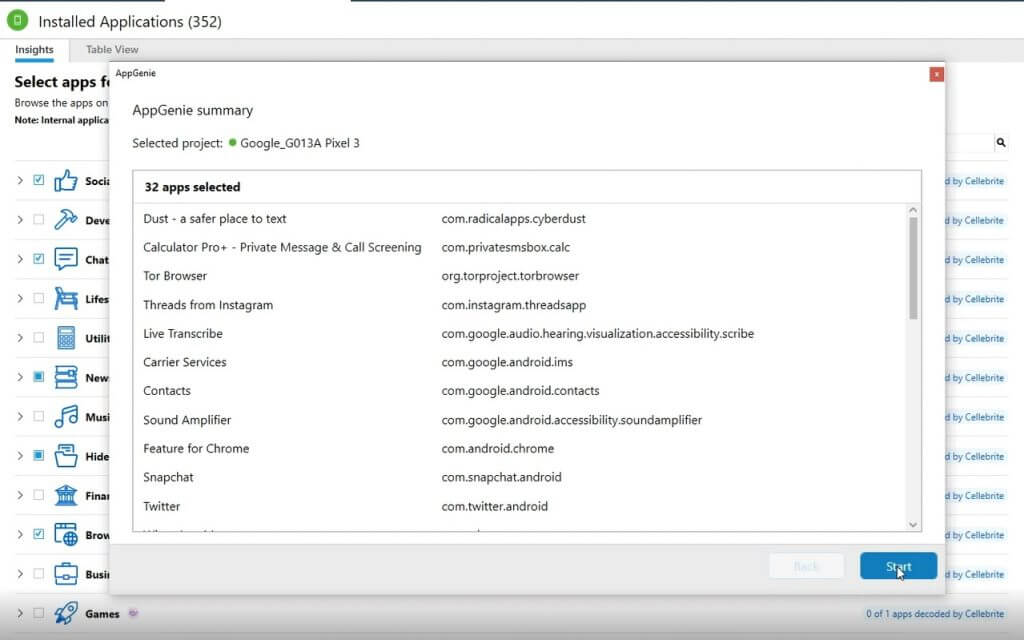This screenshot has height=640, width=1024.
Task: Click the Business briefcase icon
Action: (x=65, y=574)
